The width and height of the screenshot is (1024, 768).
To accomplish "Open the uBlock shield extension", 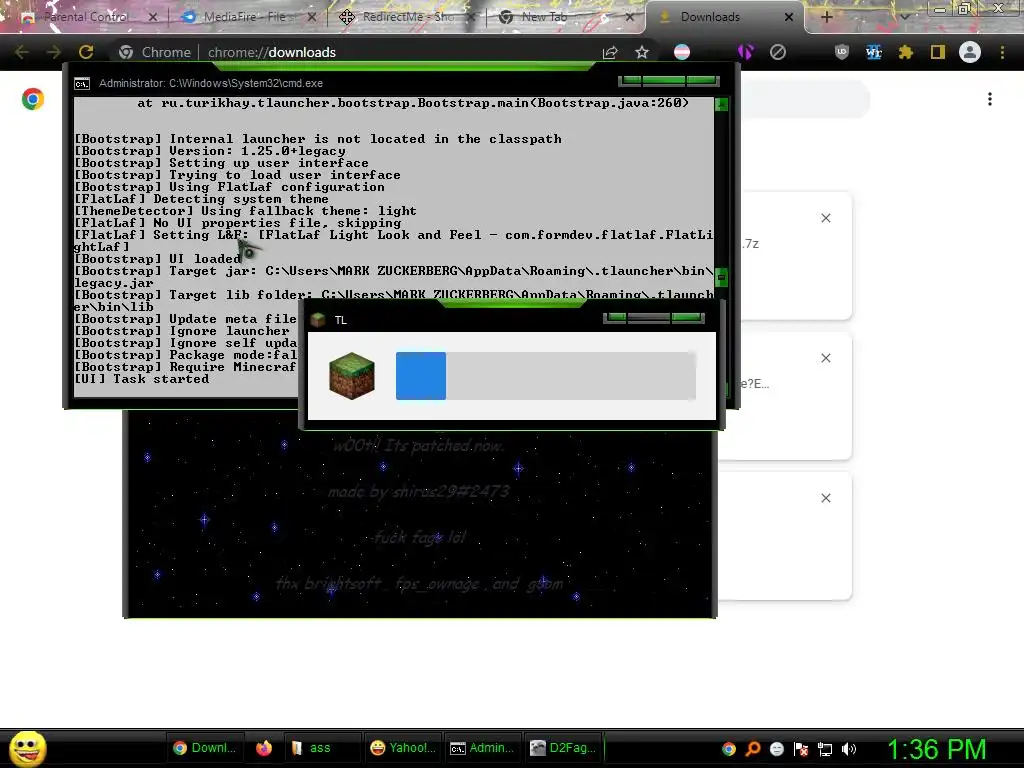I will pyautogui.click(x=842, y=52).
